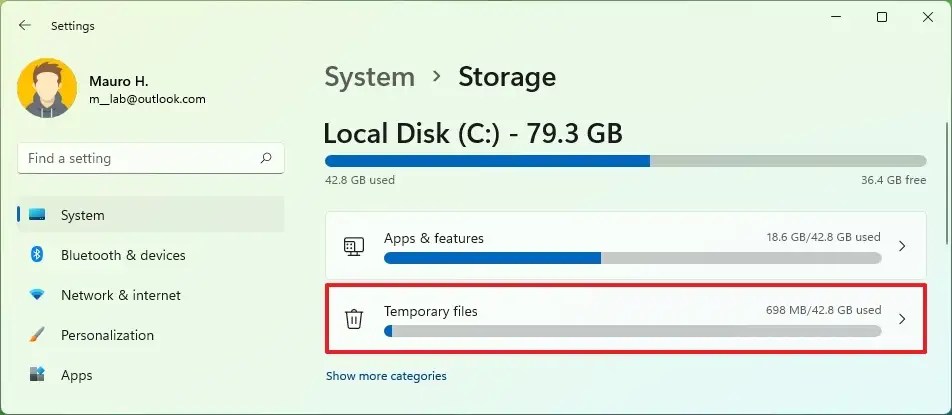The height and width of the screenshot is (415, 952).
Task: Click the Mauro H. profile avatar
Action: [x=47, y=89]
